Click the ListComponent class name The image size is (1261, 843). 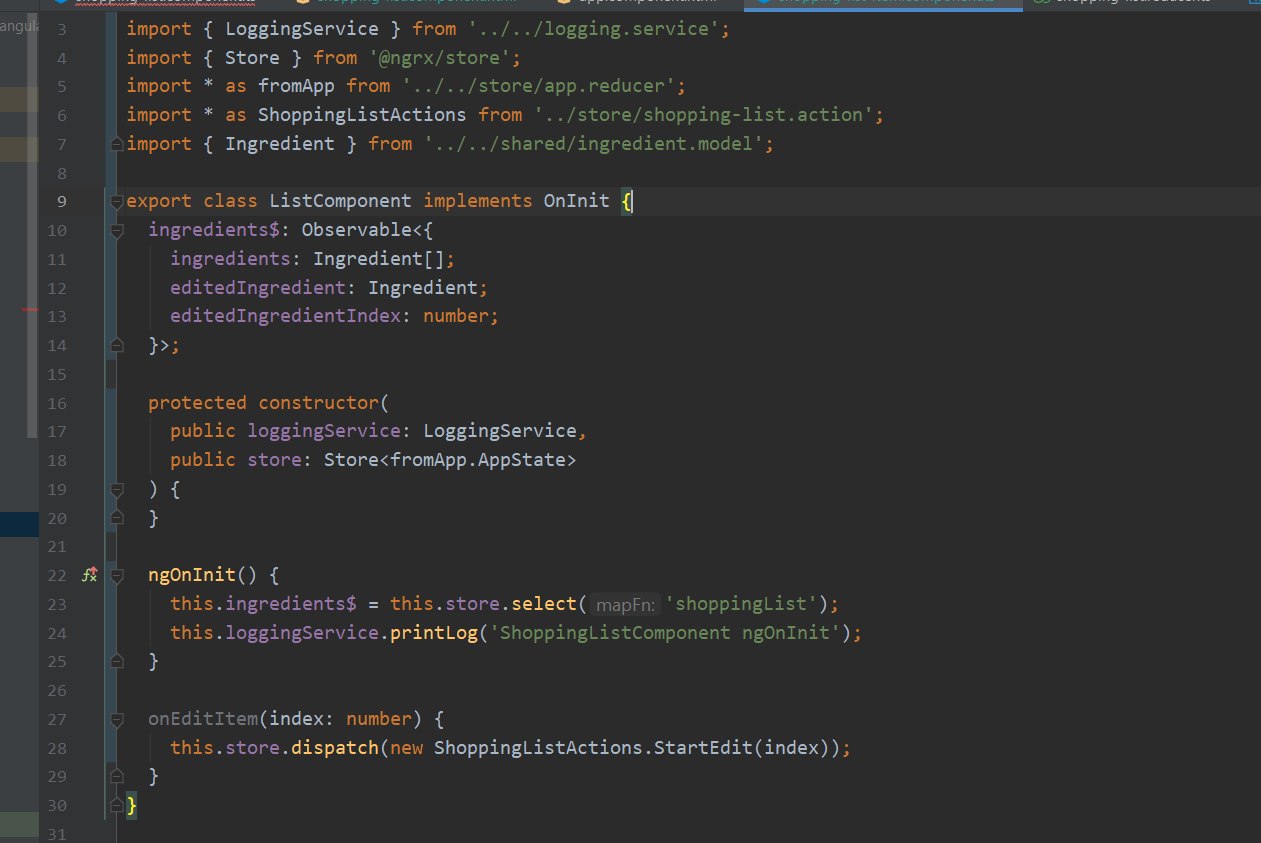pos(340,201)
